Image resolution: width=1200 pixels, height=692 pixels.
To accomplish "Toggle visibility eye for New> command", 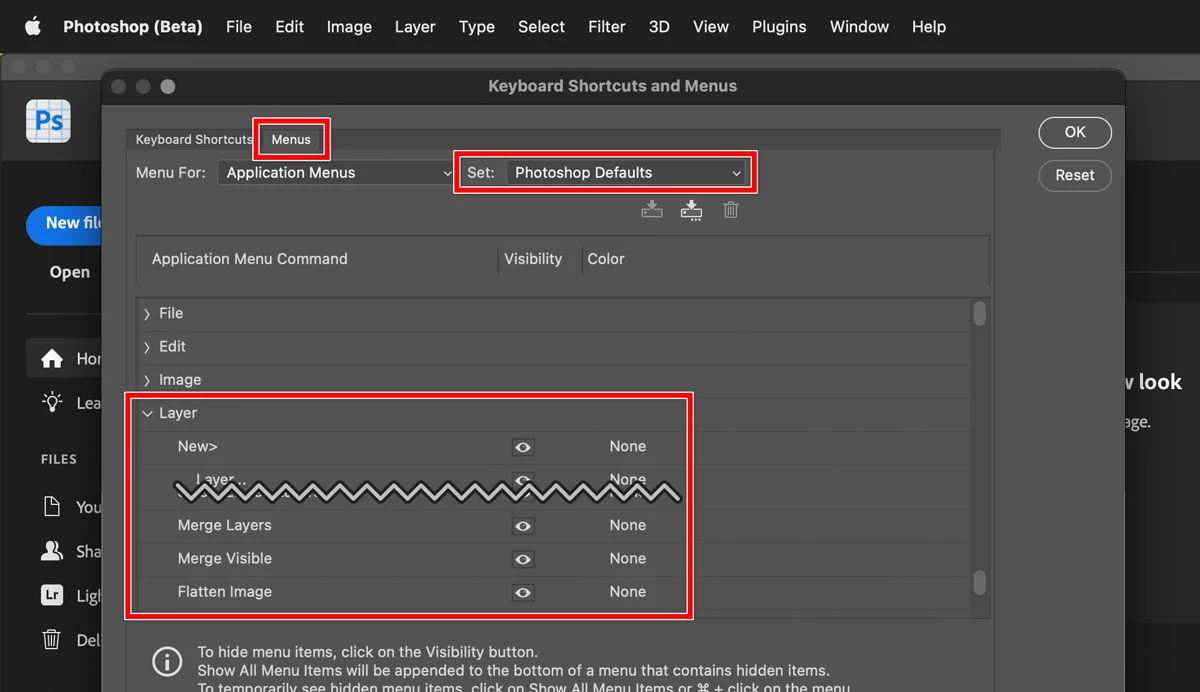I will coord(522,447).
